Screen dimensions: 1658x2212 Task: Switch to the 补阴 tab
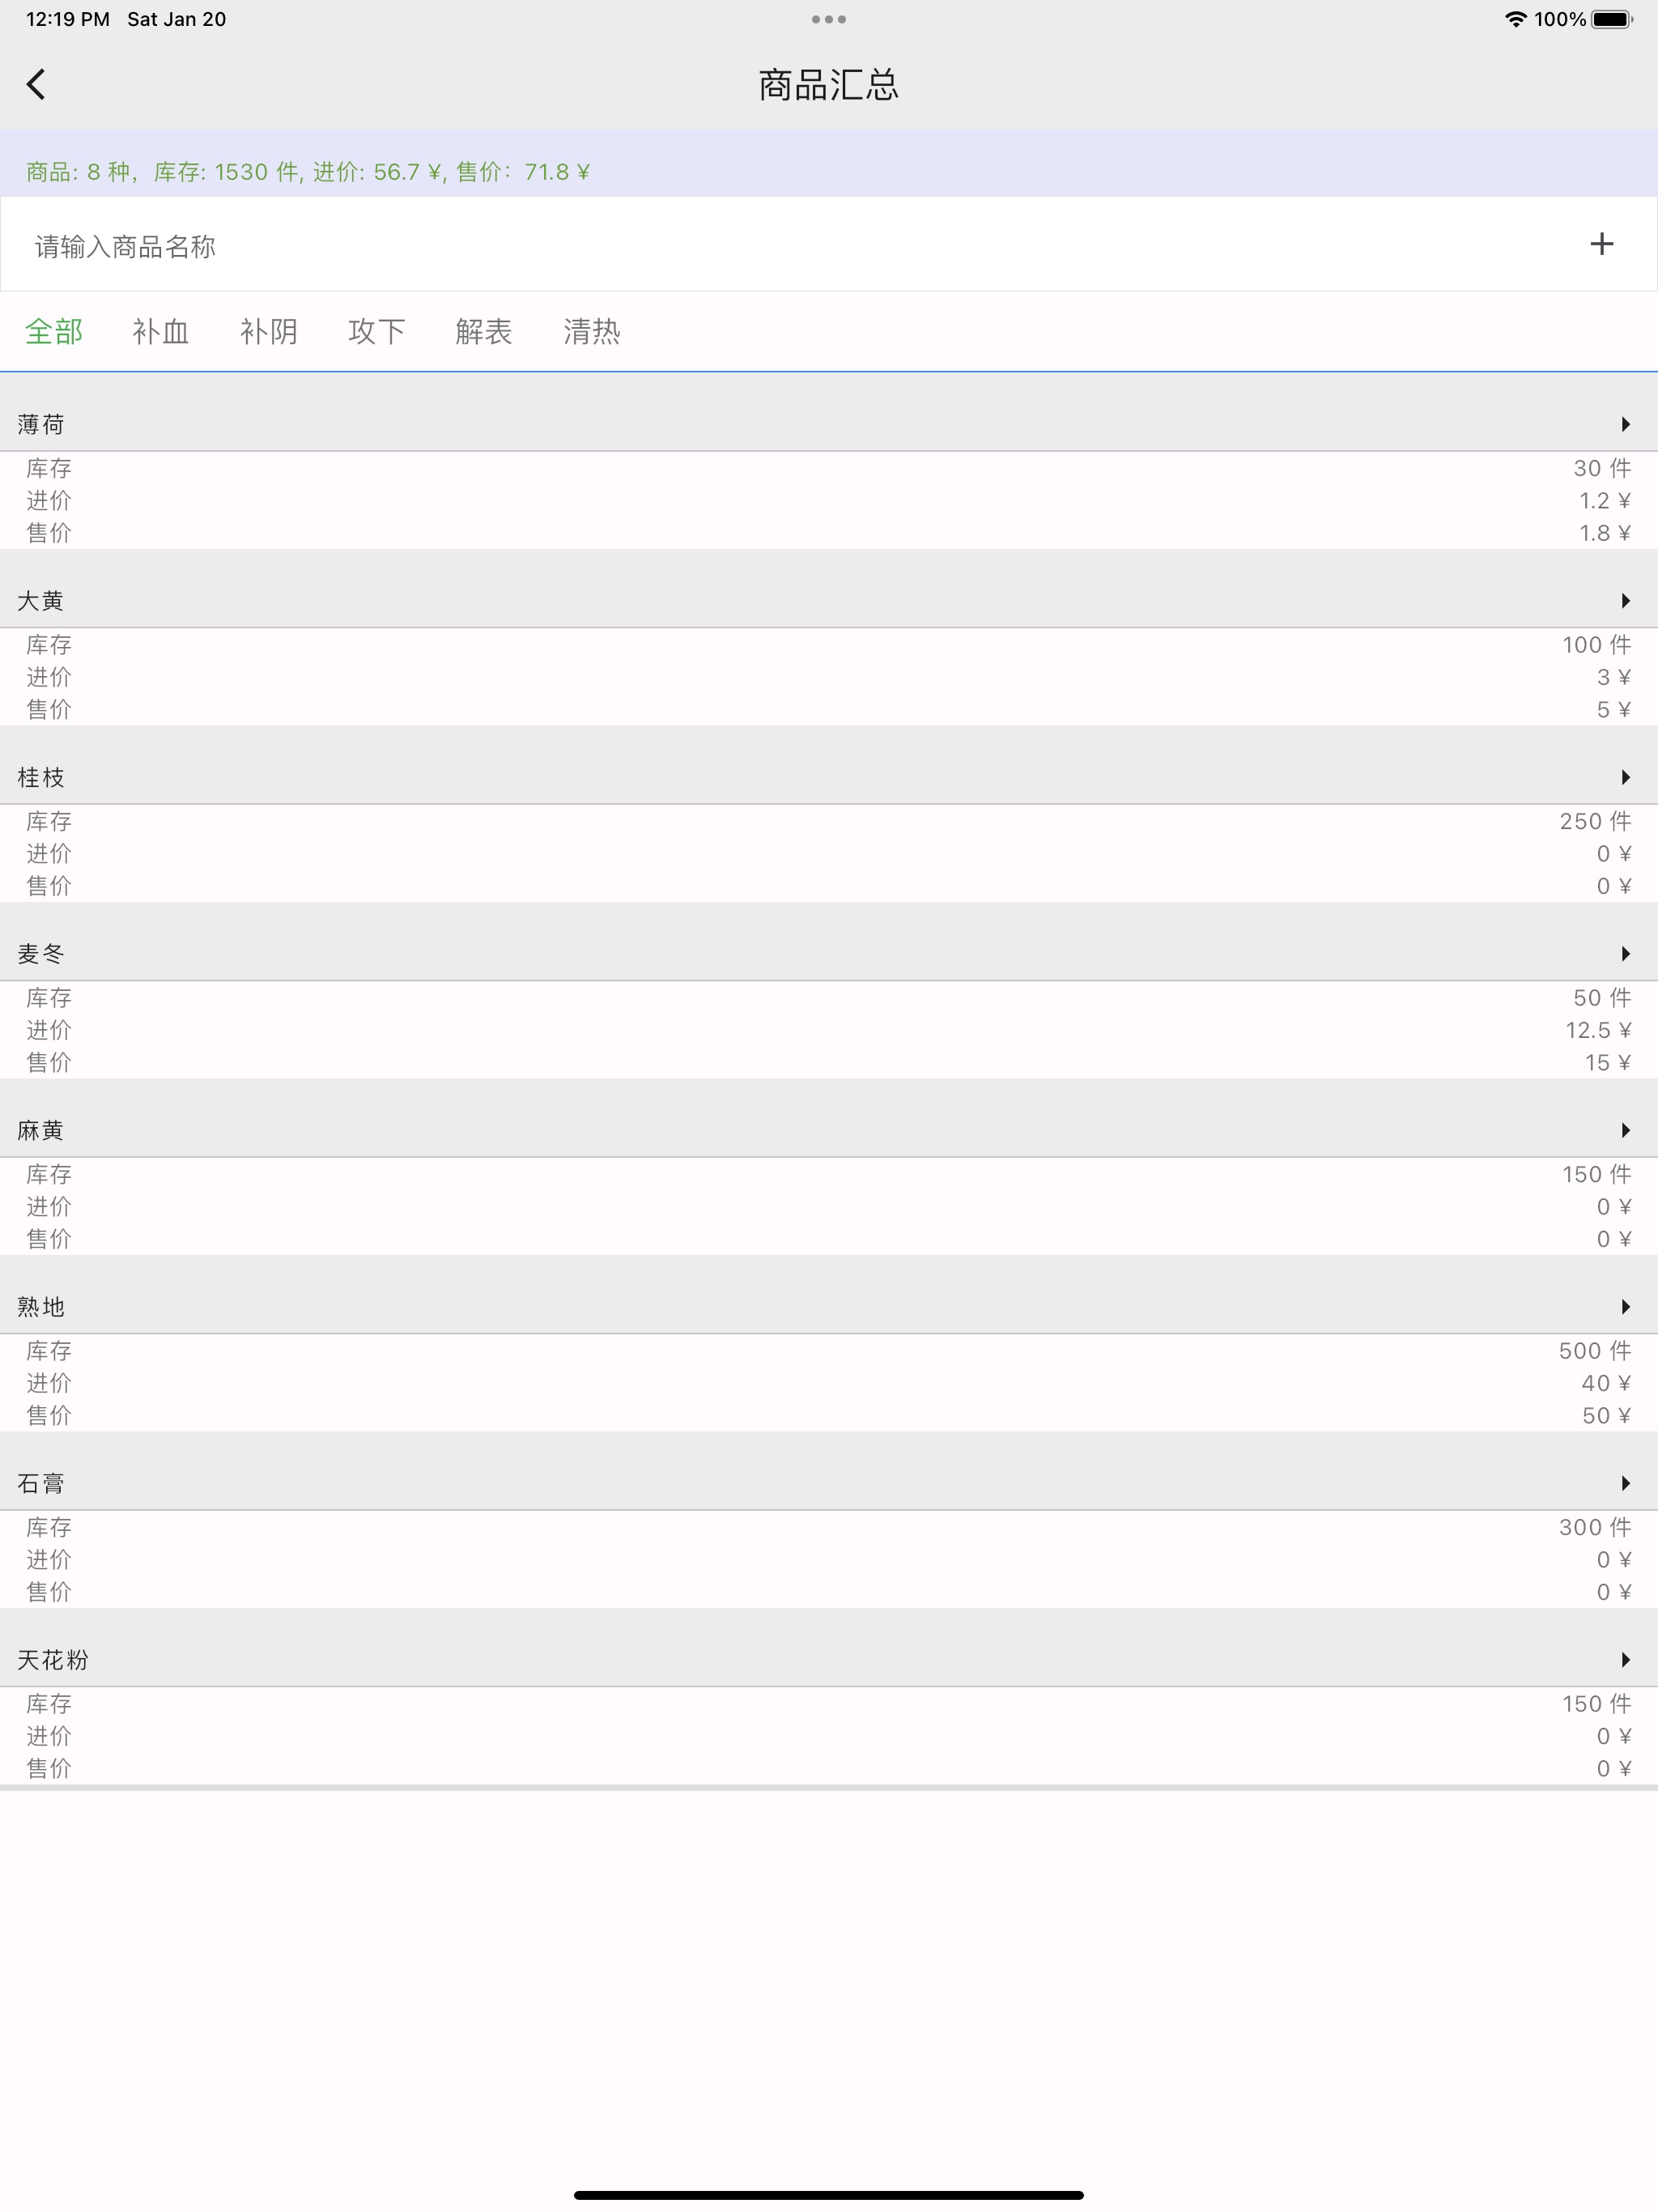point(269,331)
